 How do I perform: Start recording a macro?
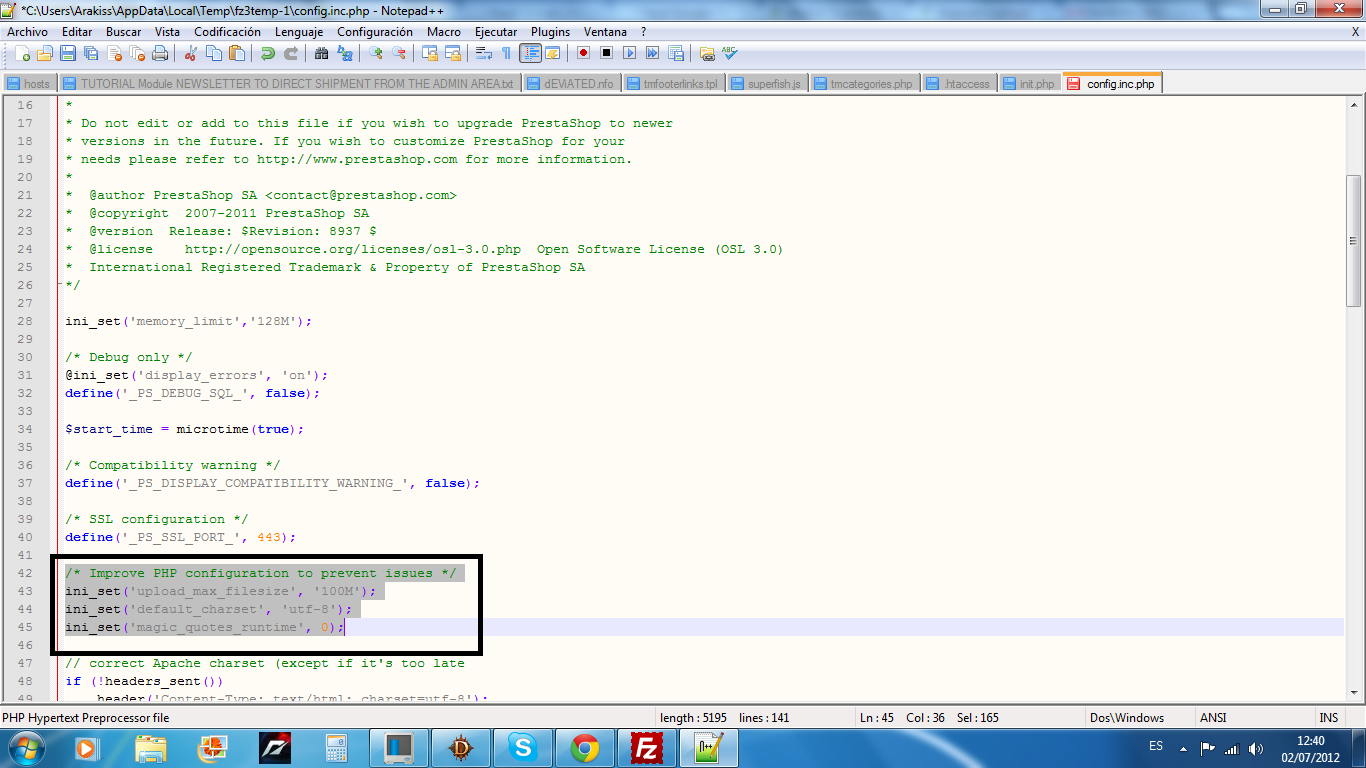click(583, 53)
